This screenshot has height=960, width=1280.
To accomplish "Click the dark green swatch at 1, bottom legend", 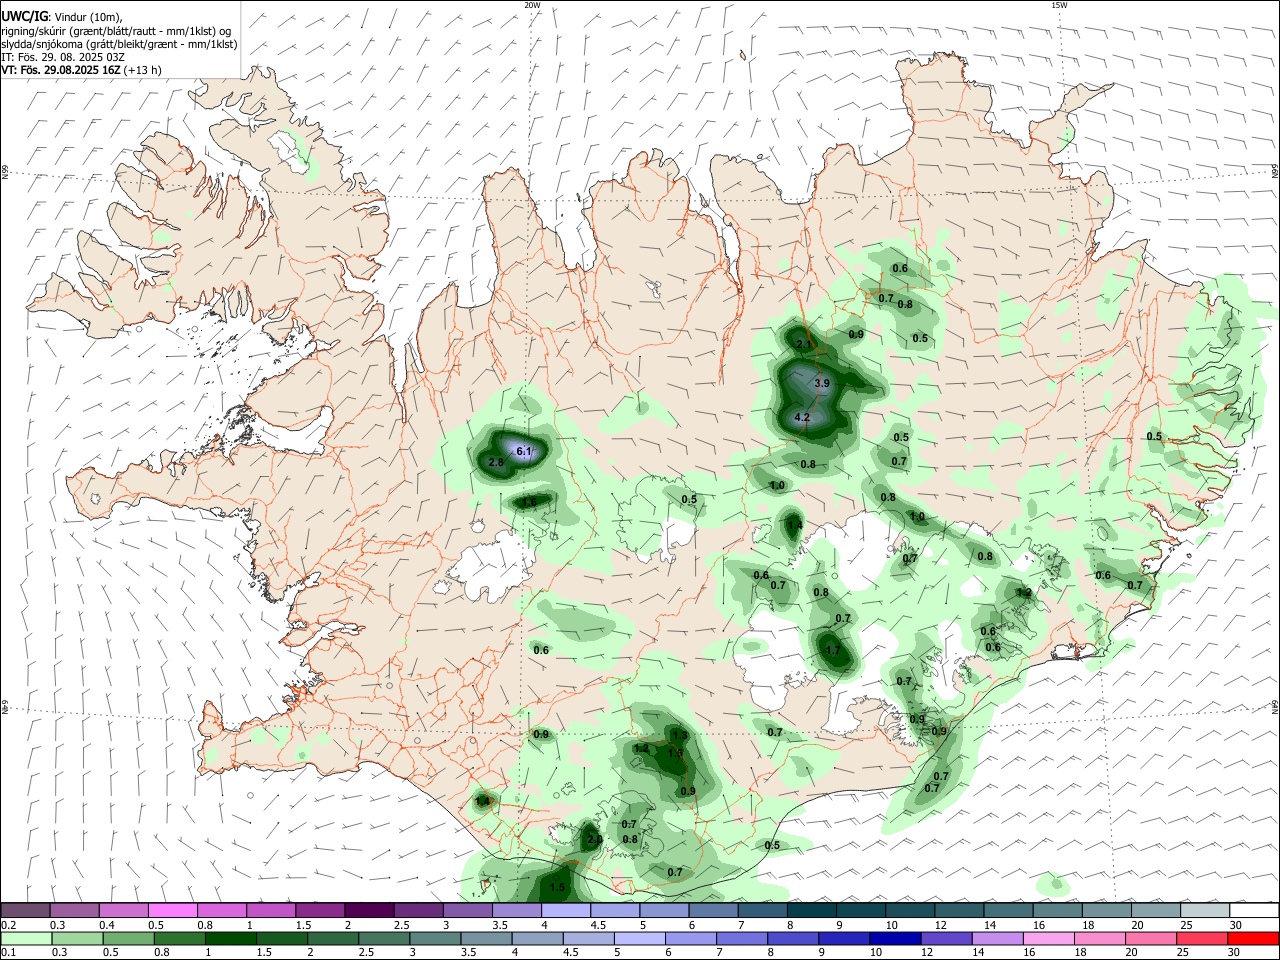I will (x=229, y=938).
